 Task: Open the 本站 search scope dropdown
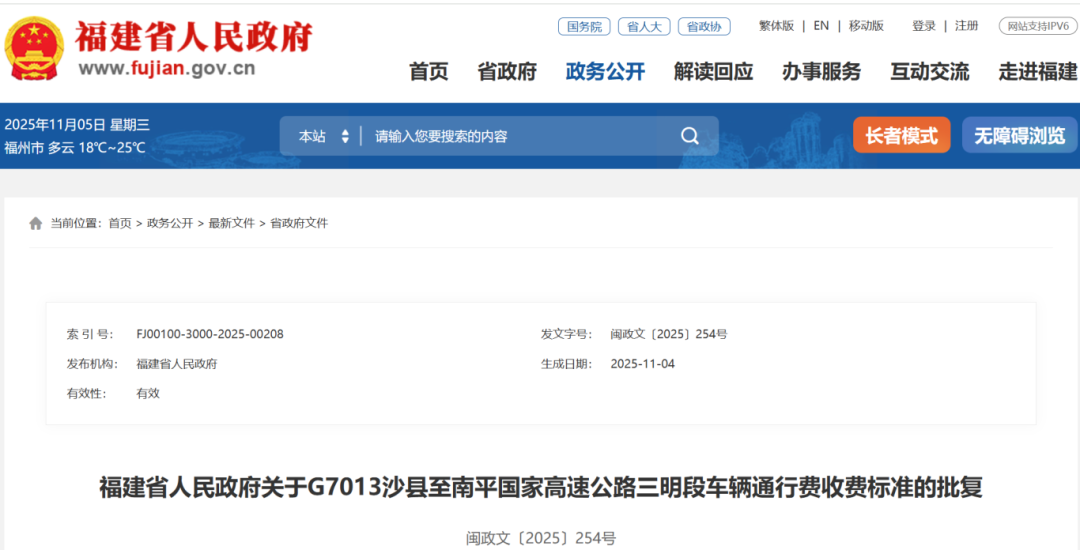coord(324,136)
